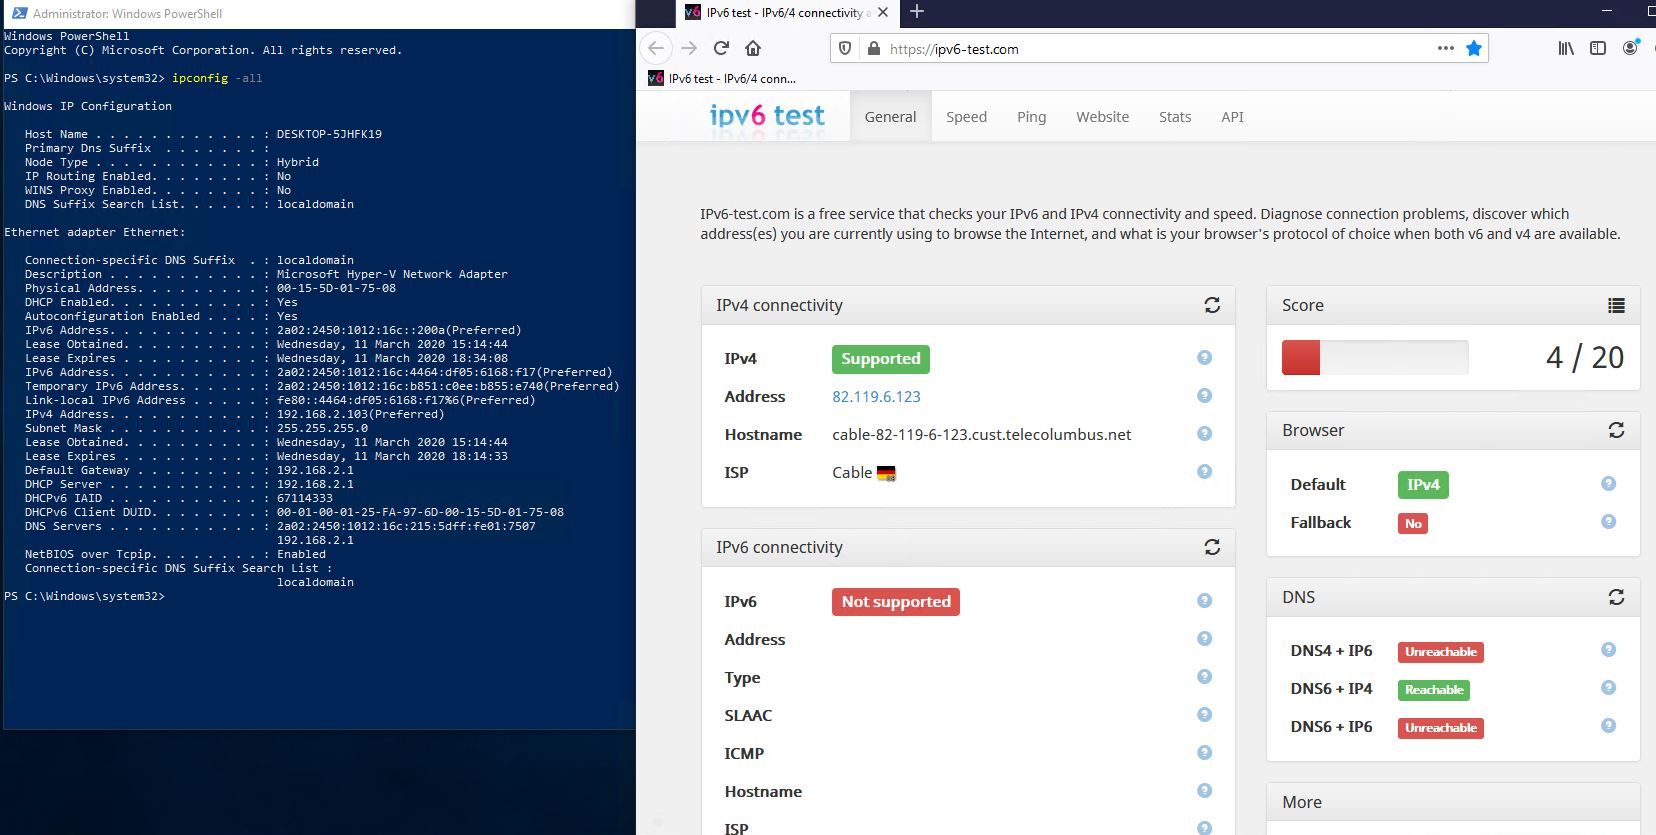The image size is (1656, 835).
Task: Click help icon for DNS4 + IP6 row
Action: tap(1608, 650)
